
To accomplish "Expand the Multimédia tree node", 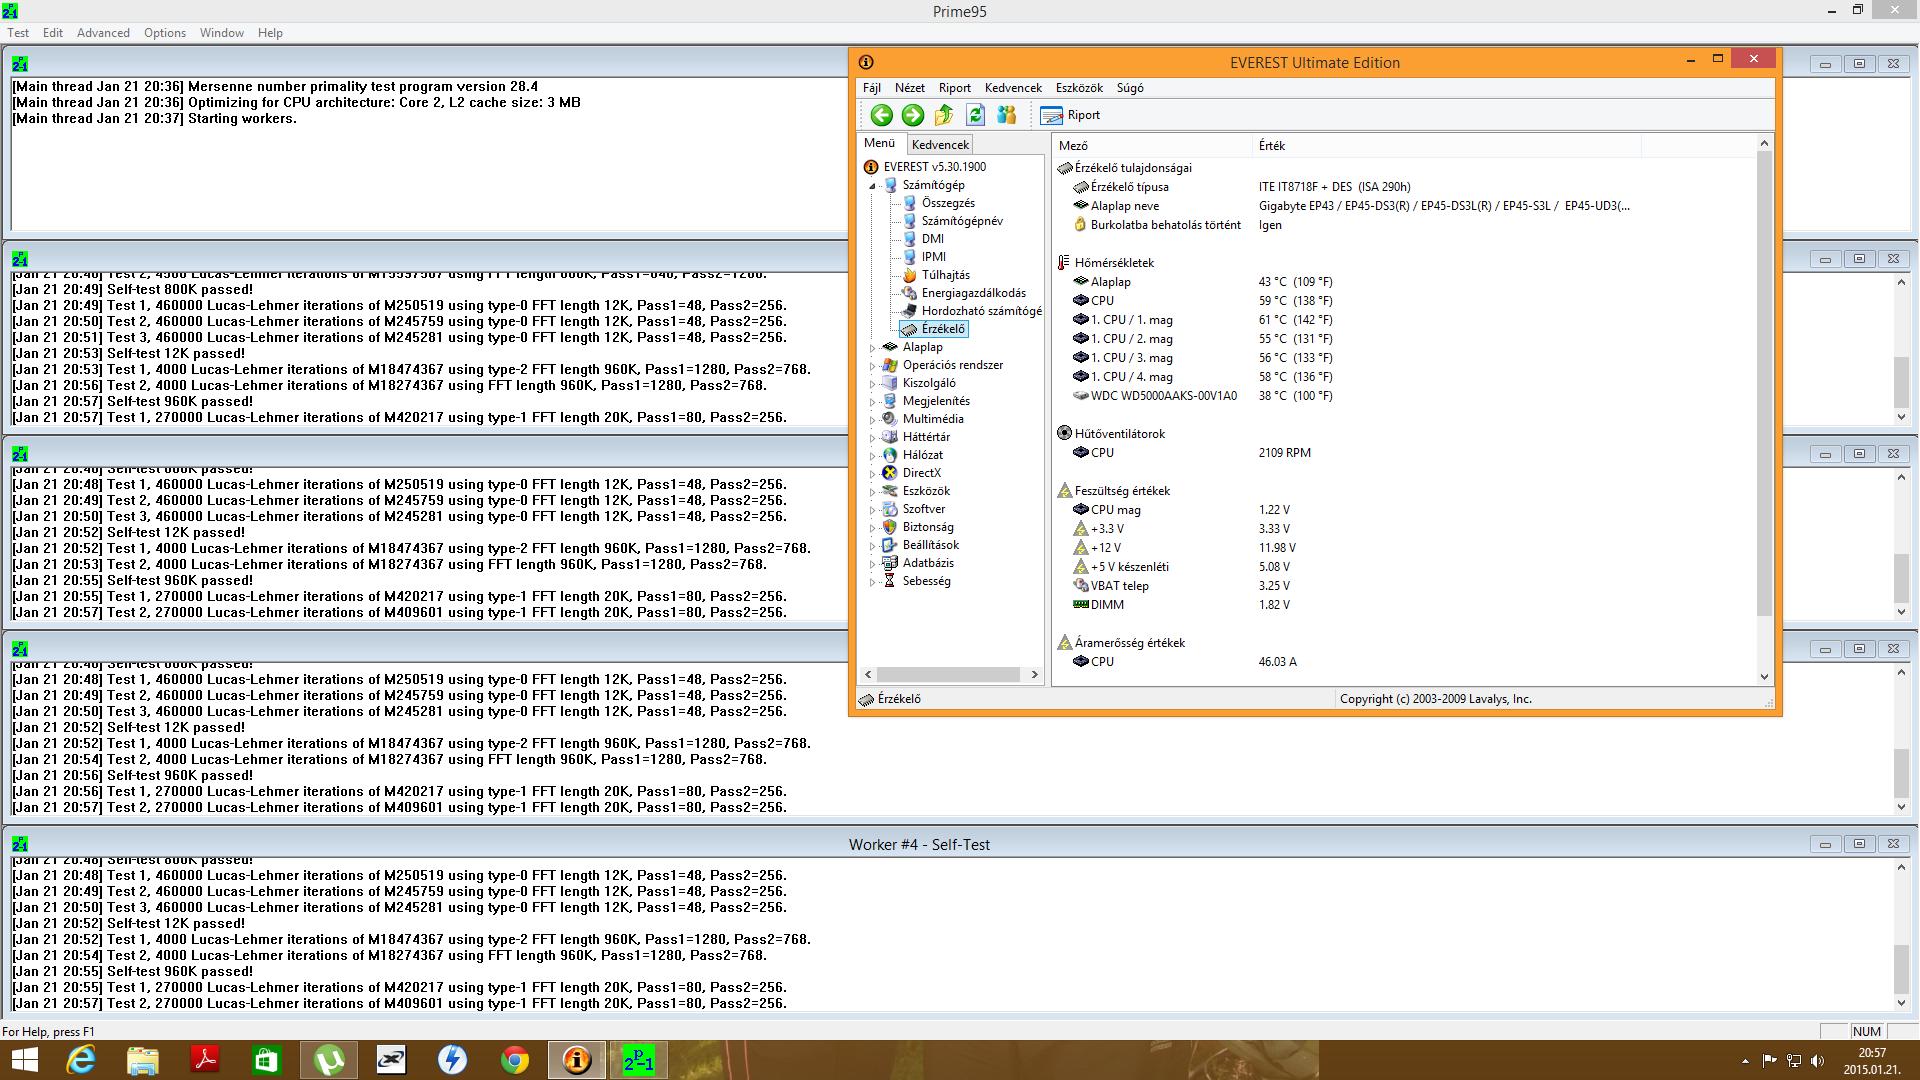I will click(872, 420).
